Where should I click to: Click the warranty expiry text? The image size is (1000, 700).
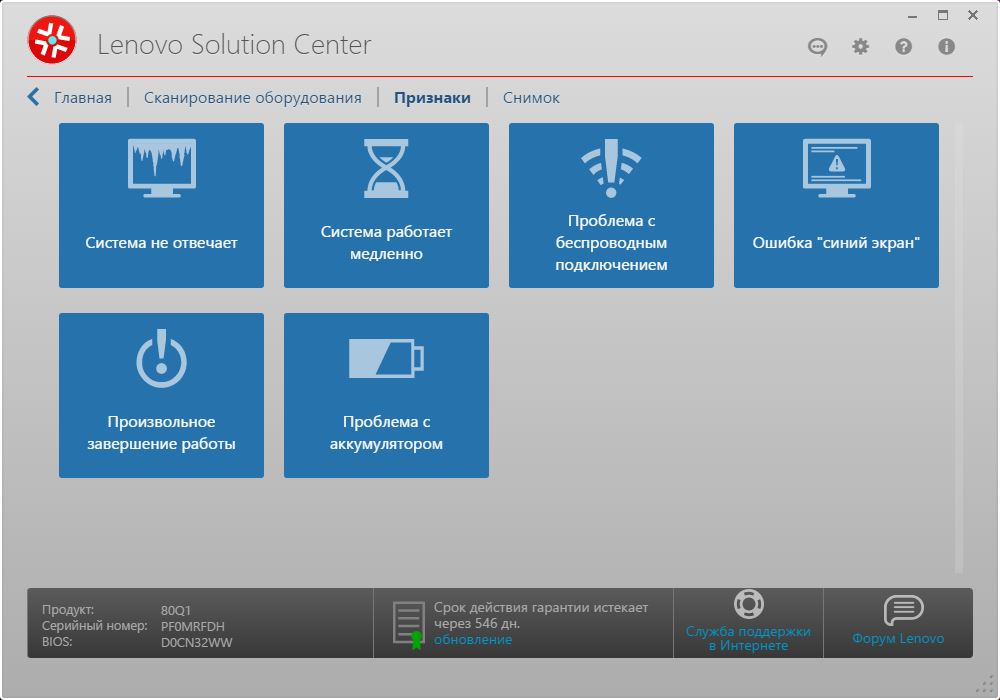click(x=541, y=615)
